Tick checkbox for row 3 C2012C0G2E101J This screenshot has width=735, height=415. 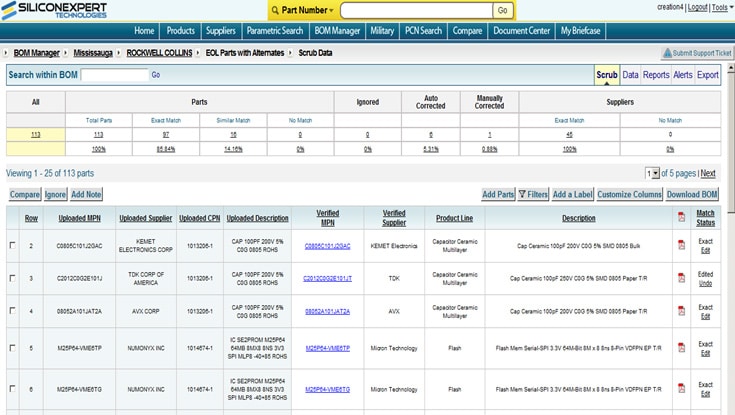pyautogui.click(x=13, y=278)
